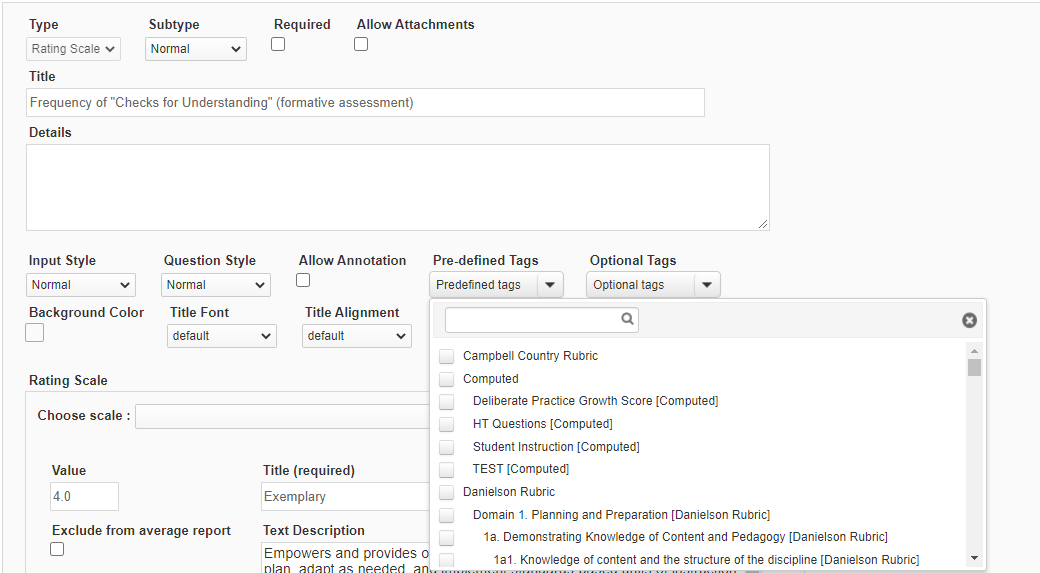Tick Exclude from average report checkbox

pyautogui.click(x=57, y=549)
